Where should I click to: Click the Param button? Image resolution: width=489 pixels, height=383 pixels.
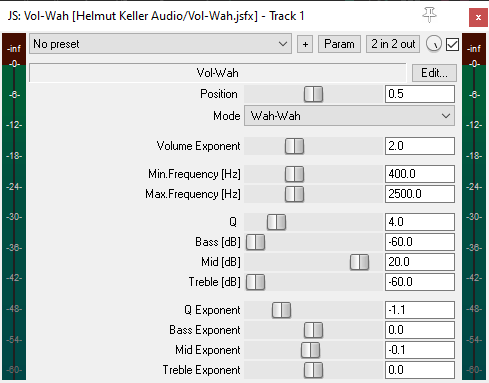[x=339, y=44]
